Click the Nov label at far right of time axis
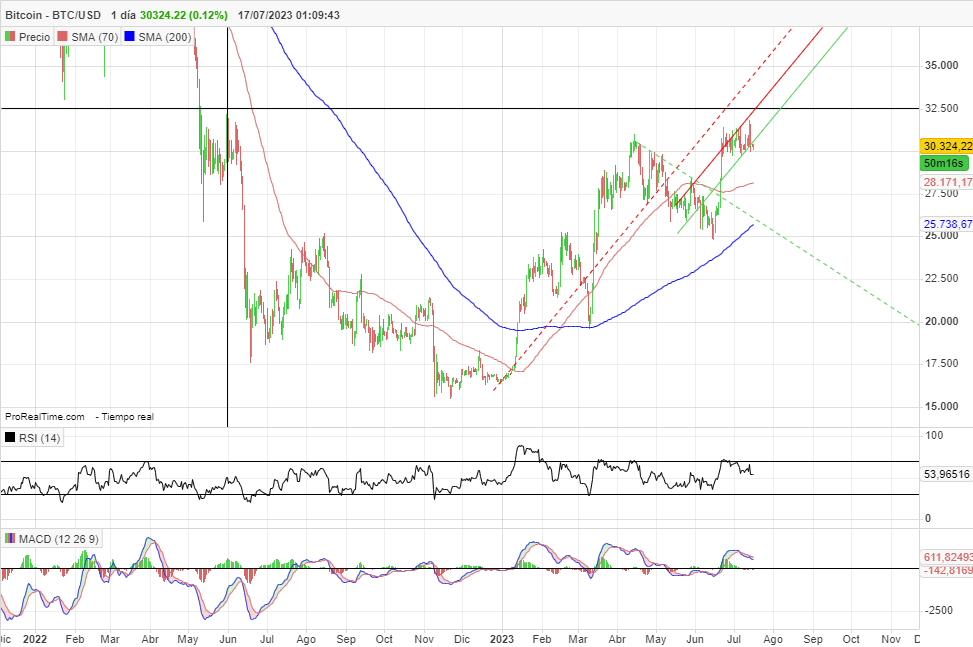The width and height of the screenshot is (973, 647). click(891, 639)
